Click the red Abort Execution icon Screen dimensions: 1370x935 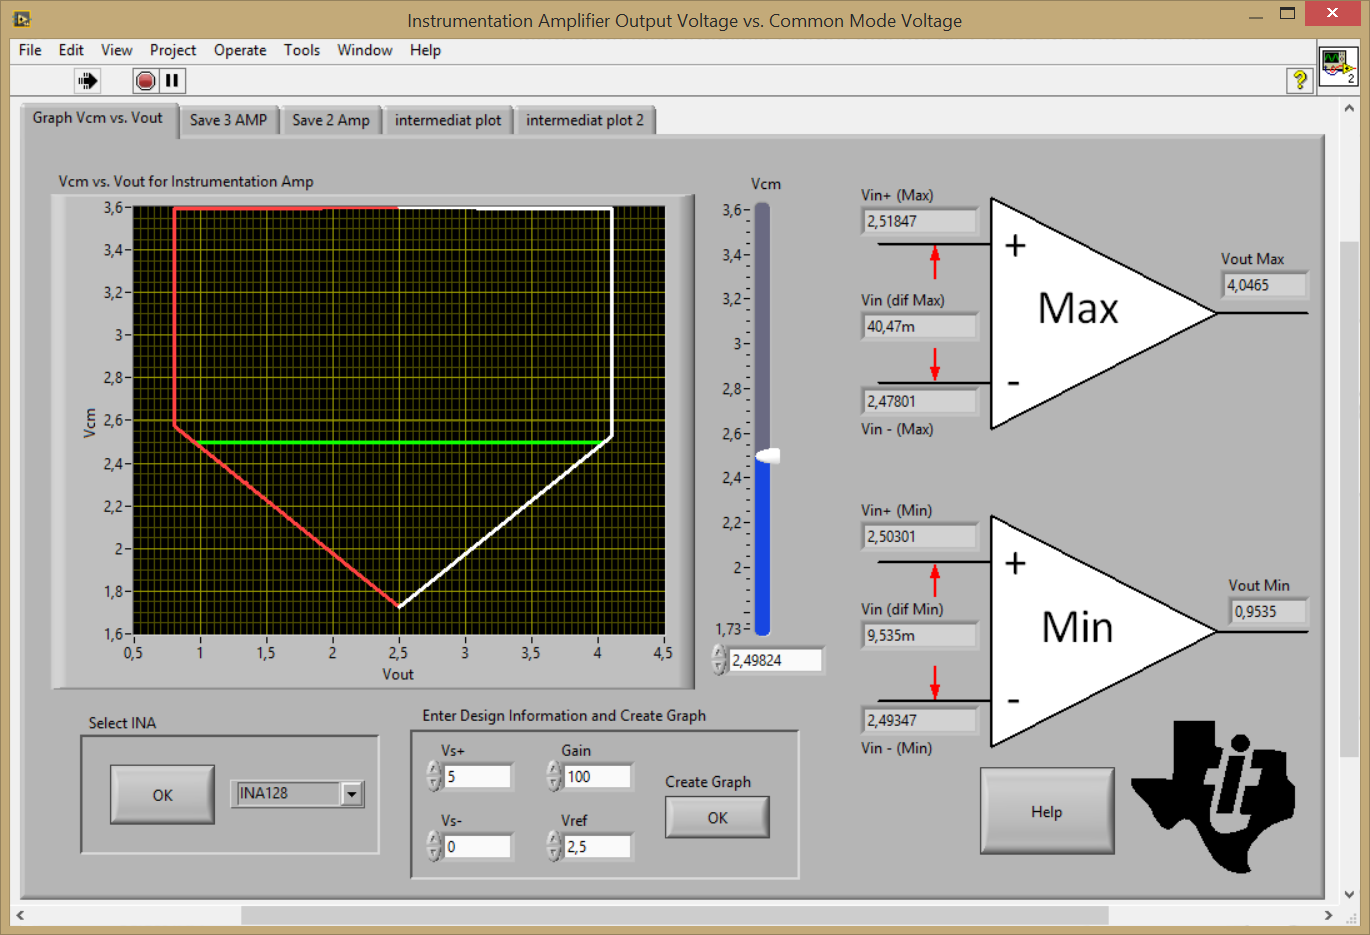pyautogui.click(x=146, y=81)
